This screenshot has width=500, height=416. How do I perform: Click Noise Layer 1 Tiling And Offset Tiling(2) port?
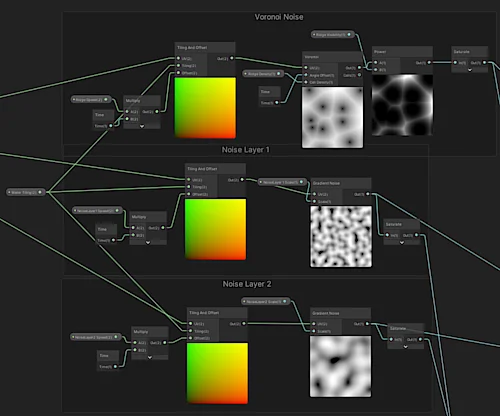(x=189, y=187)
